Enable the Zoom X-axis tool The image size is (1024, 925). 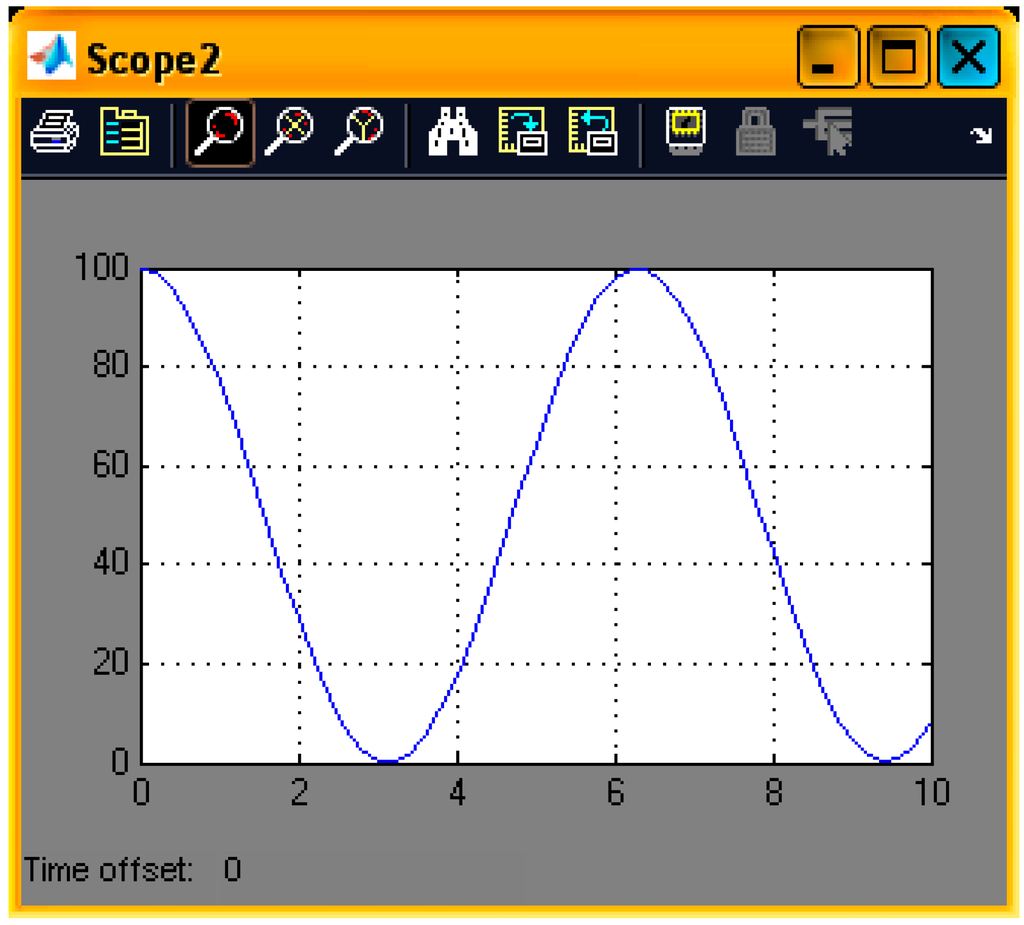point(288,132)
